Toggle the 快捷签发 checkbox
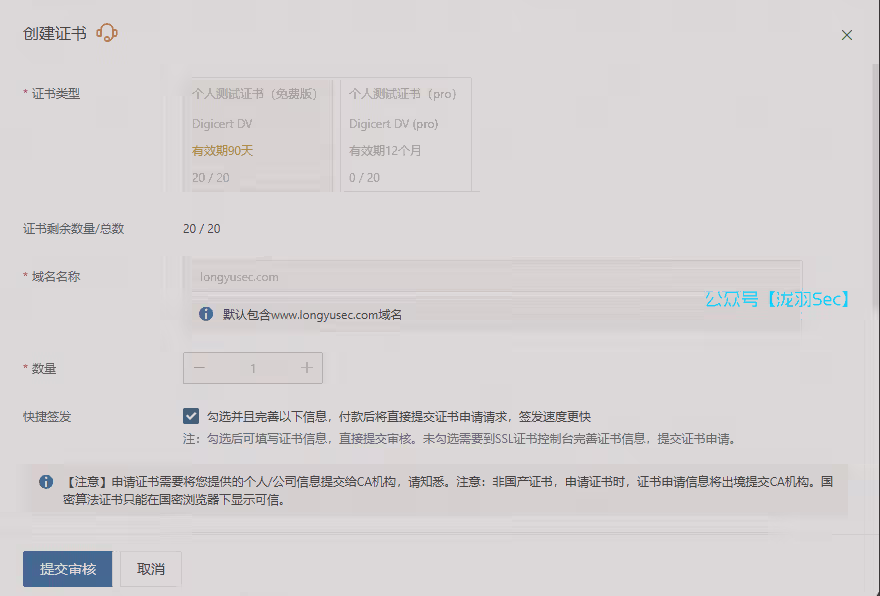The height and width of the screenshot is (596, 880). (x=191, y=416)
